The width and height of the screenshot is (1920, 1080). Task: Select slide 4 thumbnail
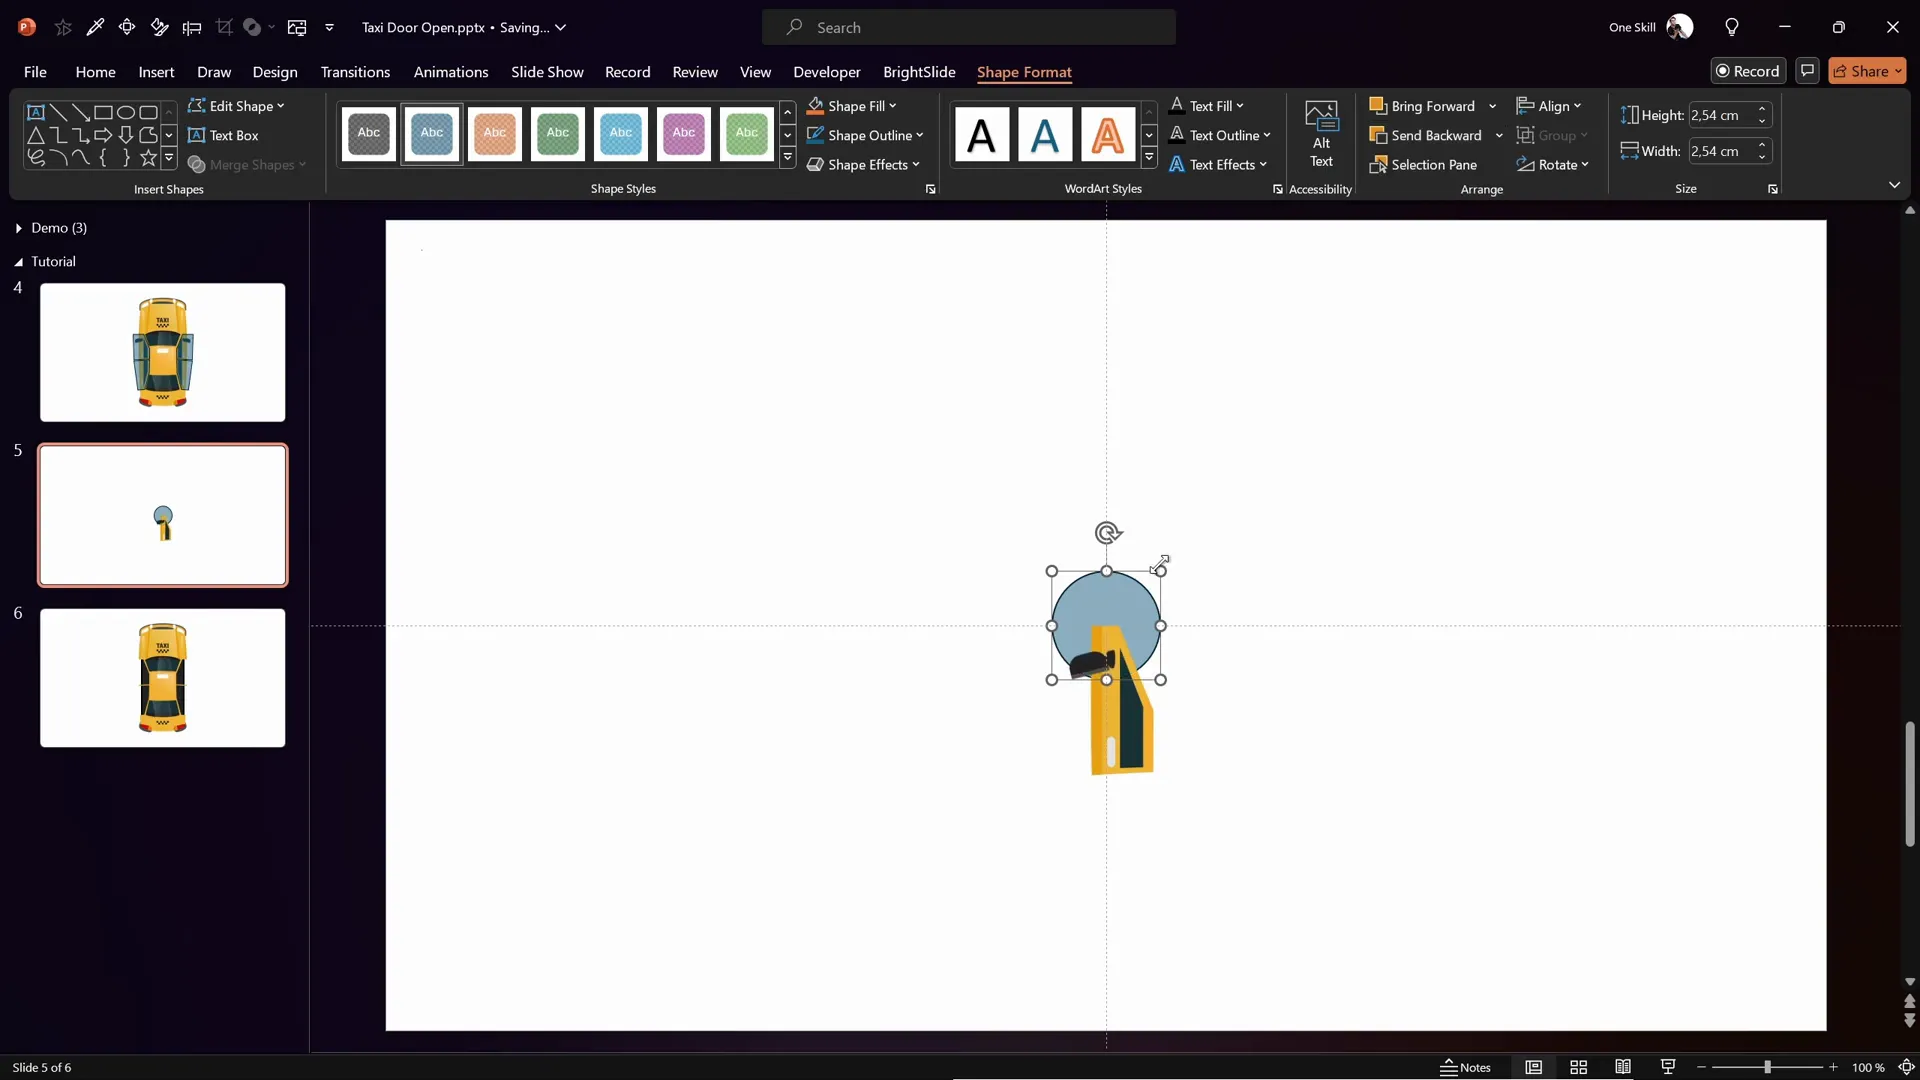click(163, 352)
